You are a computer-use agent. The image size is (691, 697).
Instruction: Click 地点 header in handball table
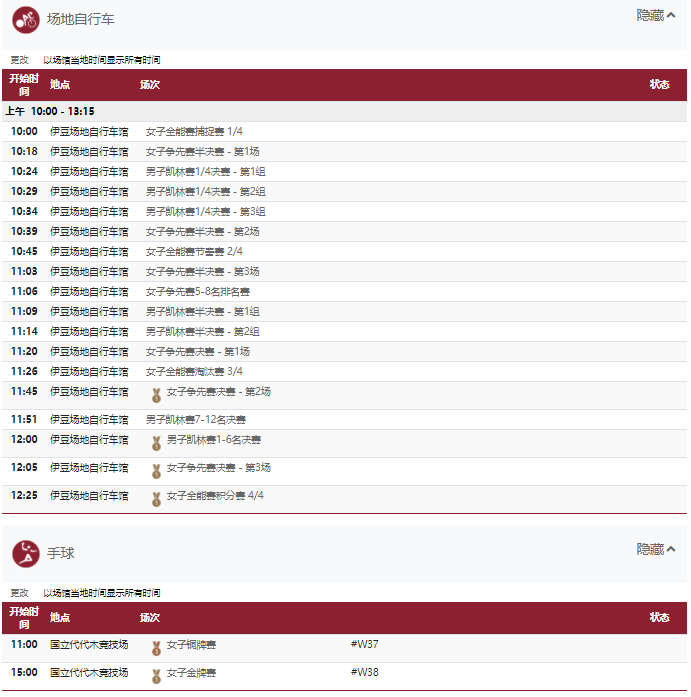click(60, 617)
